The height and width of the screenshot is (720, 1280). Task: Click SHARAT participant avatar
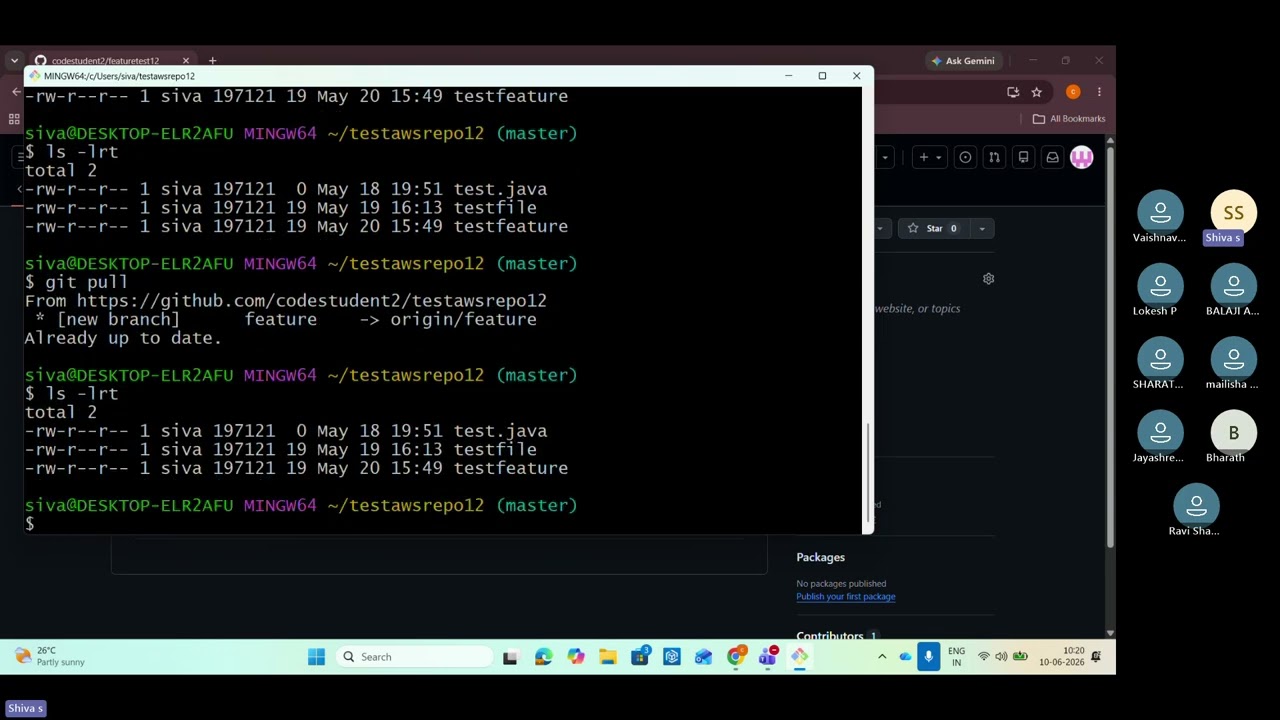(x=1160, y=360)
